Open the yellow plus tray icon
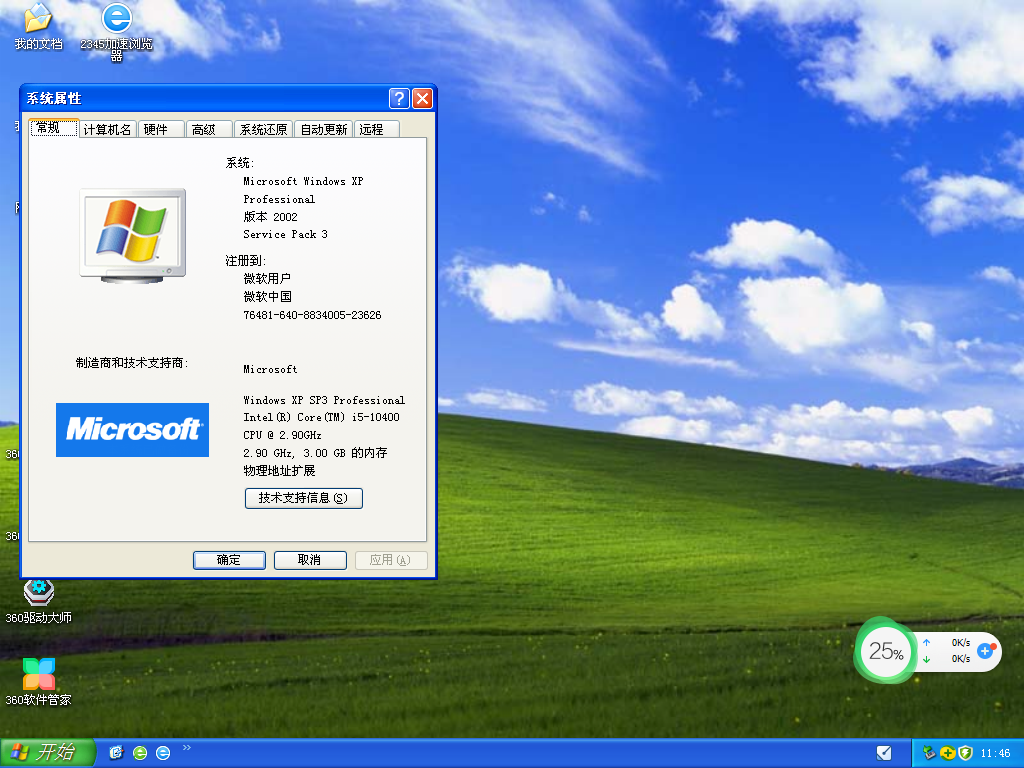Viewport: 1024px width, 768px height. click(947, 752)
